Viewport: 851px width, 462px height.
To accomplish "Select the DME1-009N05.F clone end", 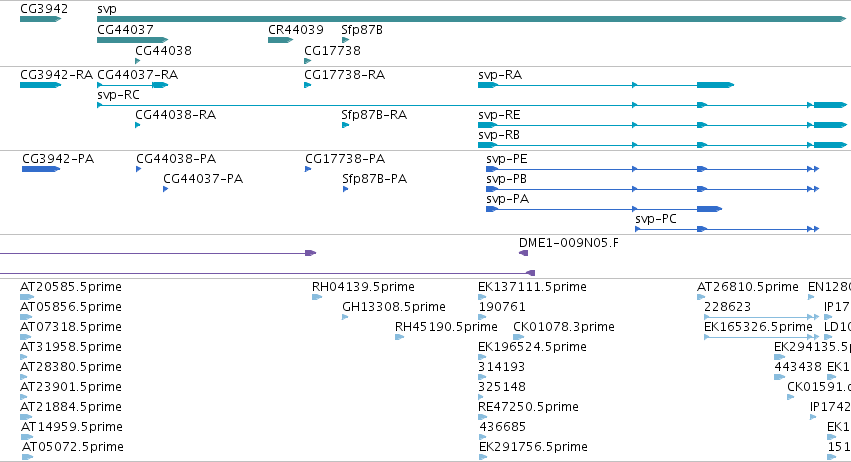I will (524, 253).
